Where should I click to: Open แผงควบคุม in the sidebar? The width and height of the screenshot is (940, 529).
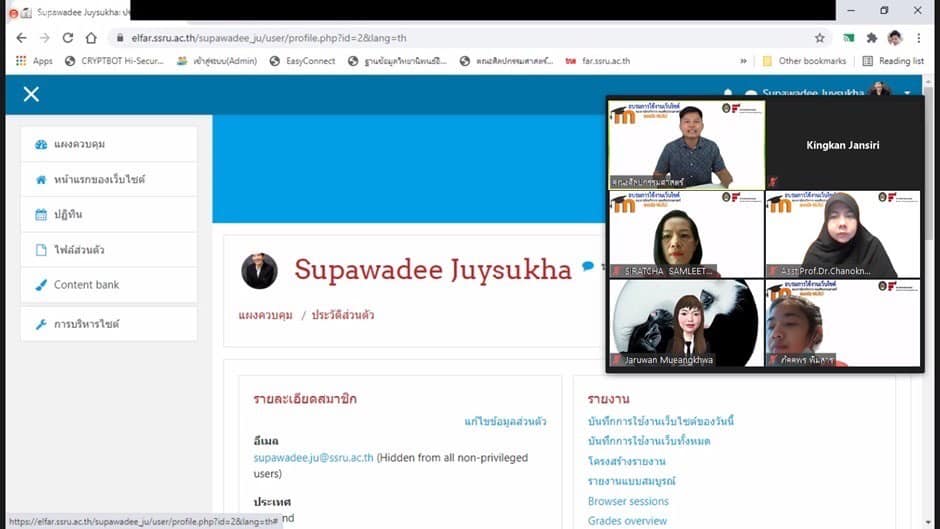[x=79, y=144]
